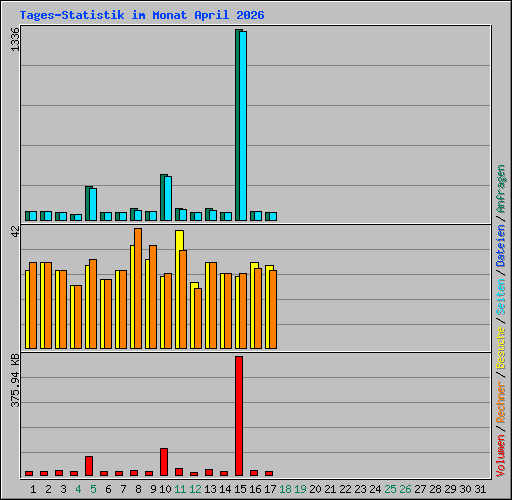Click the 'Seiten' legend label
The width and height of the screenshot is (512, 500).
501,297
